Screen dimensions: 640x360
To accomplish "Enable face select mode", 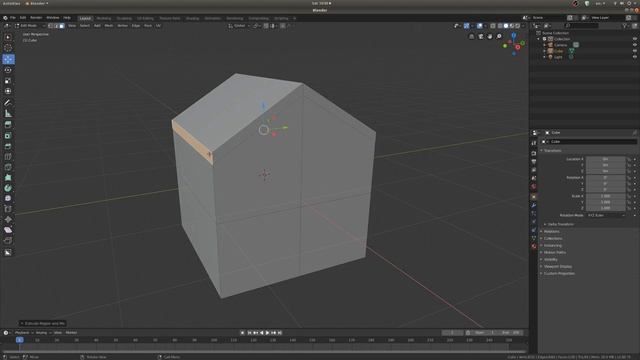I will 62,26.
